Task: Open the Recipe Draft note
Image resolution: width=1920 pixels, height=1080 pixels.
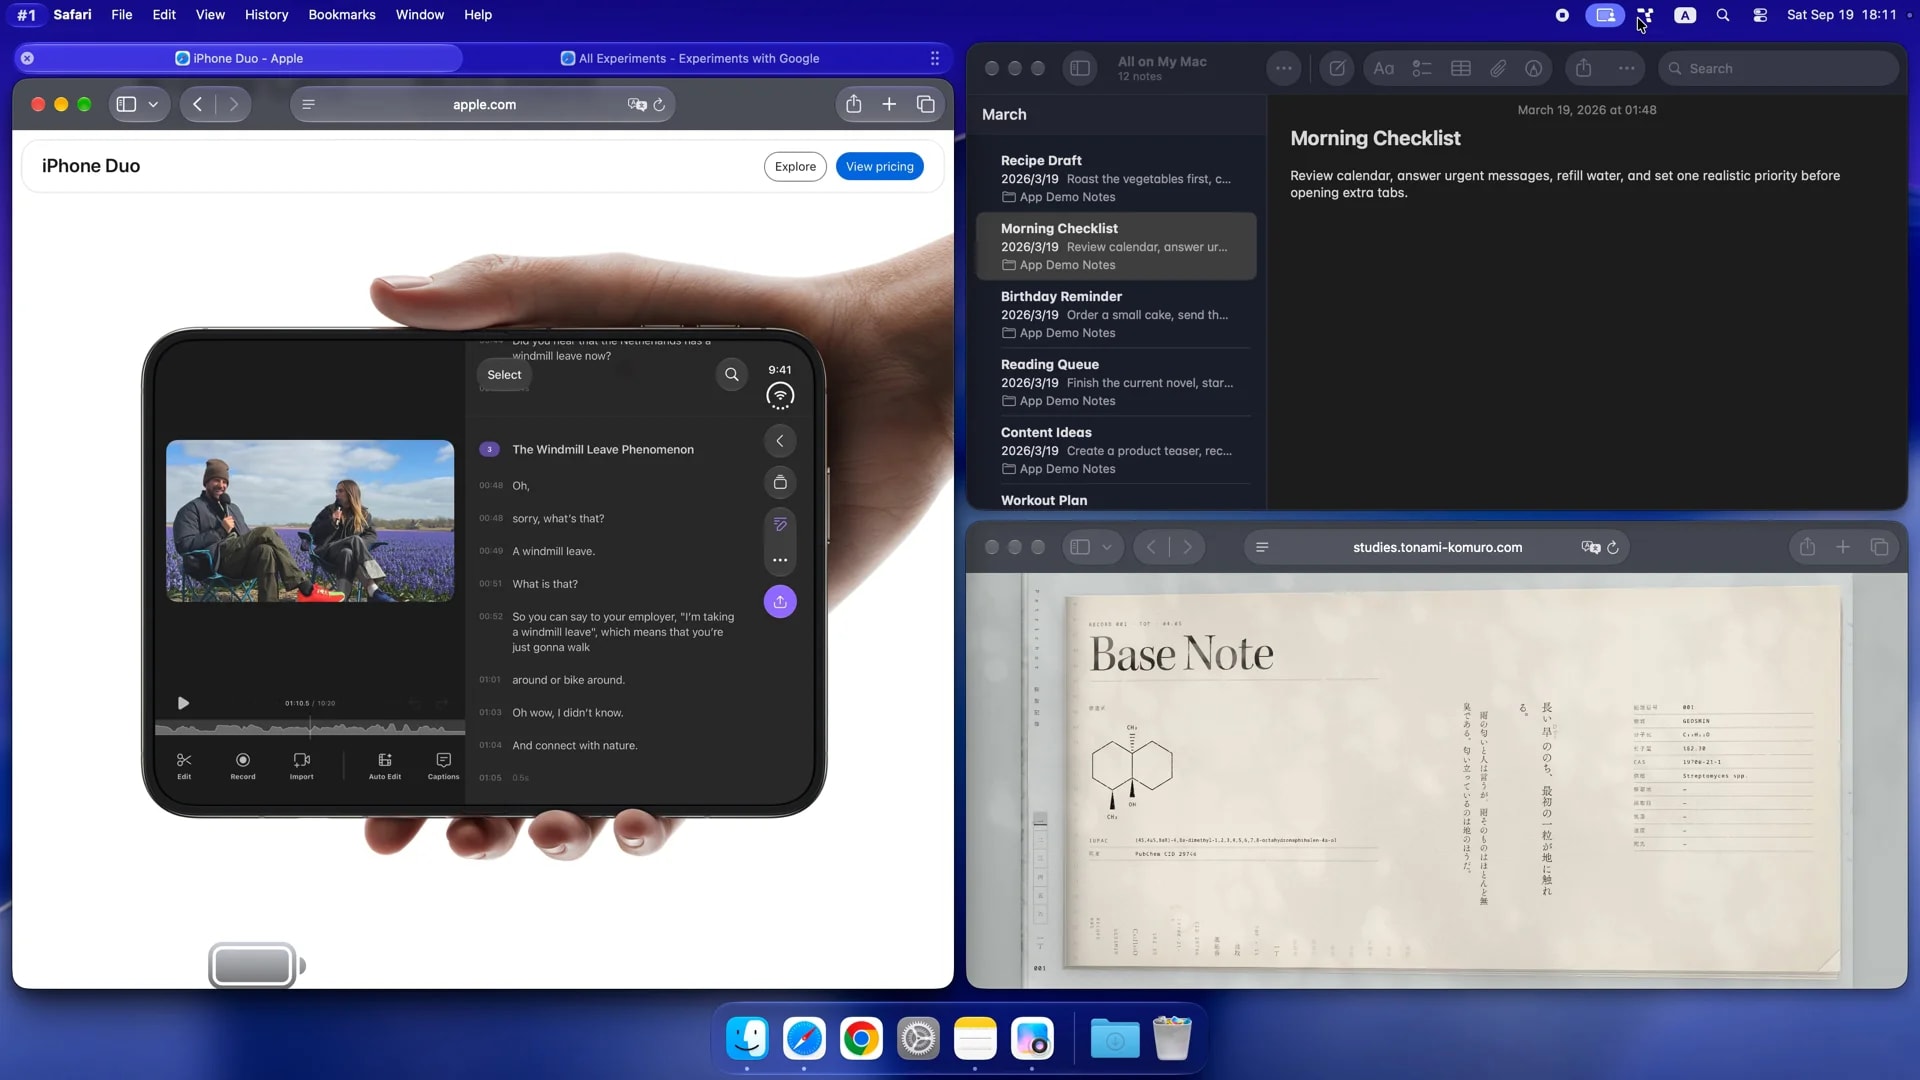Action: (x=1116, y=178)
